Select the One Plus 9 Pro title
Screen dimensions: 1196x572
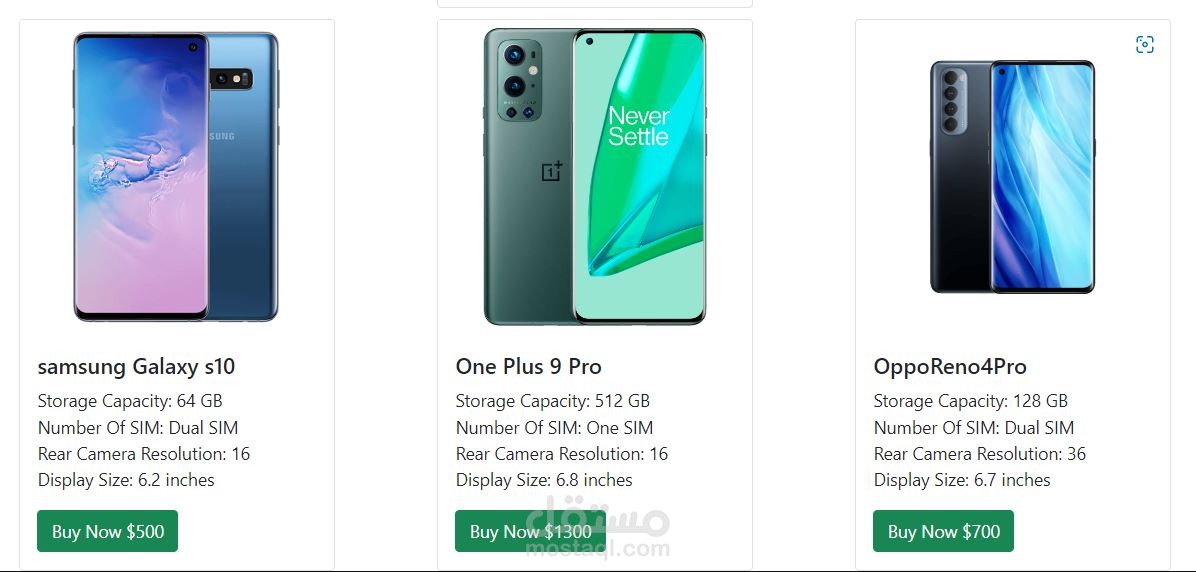coord(528,367)
